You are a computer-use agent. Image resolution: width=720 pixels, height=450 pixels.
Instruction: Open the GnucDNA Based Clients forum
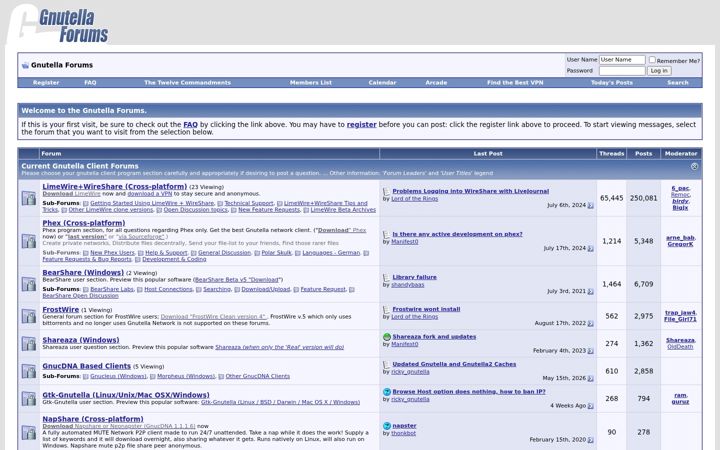87,366
